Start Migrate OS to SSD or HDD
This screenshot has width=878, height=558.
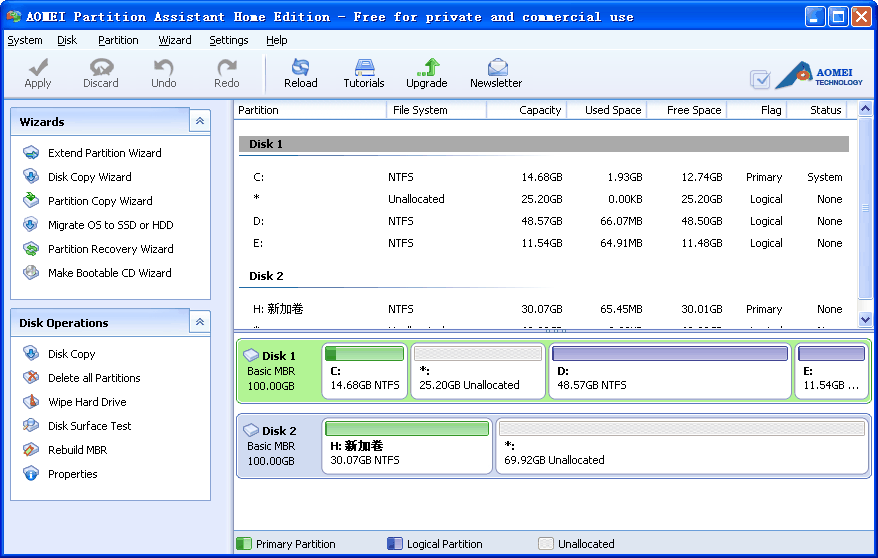coord(111,224)
